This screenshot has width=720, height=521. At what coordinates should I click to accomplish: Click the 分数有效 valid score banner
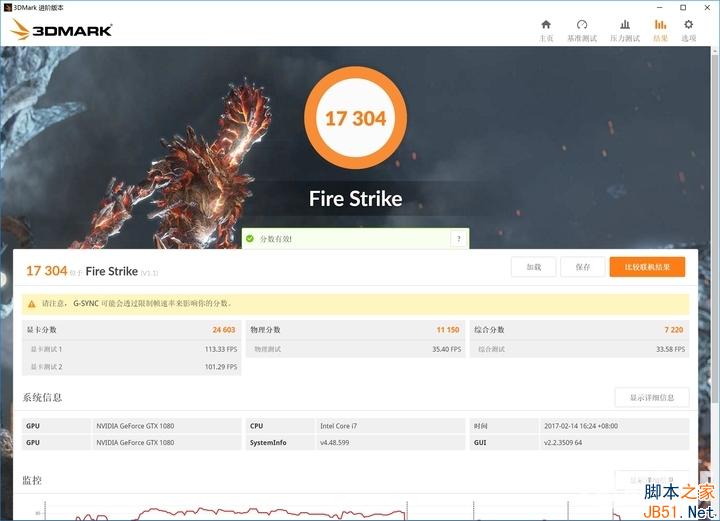355,239
